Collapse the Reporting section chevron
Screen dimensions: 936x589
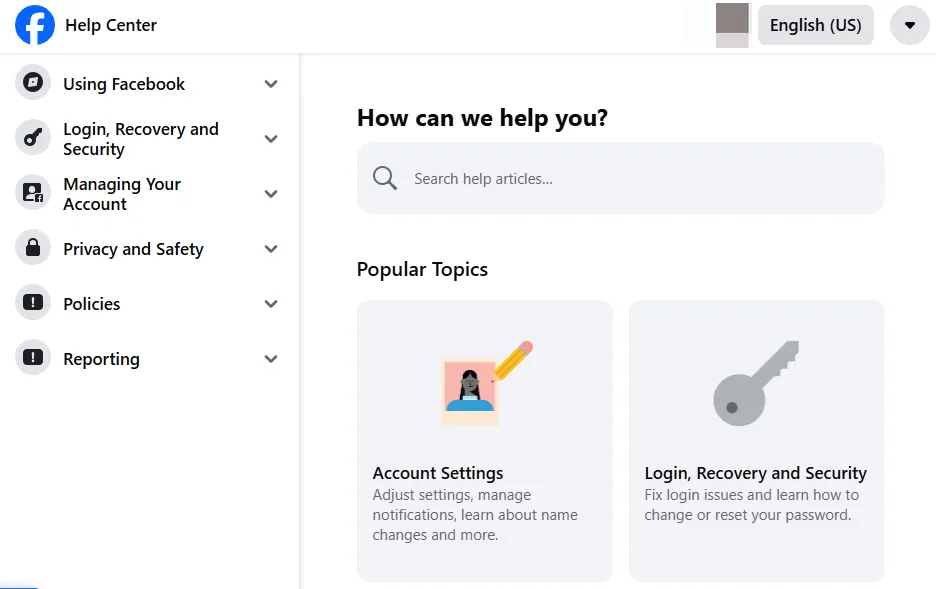(x=270, y=358)
